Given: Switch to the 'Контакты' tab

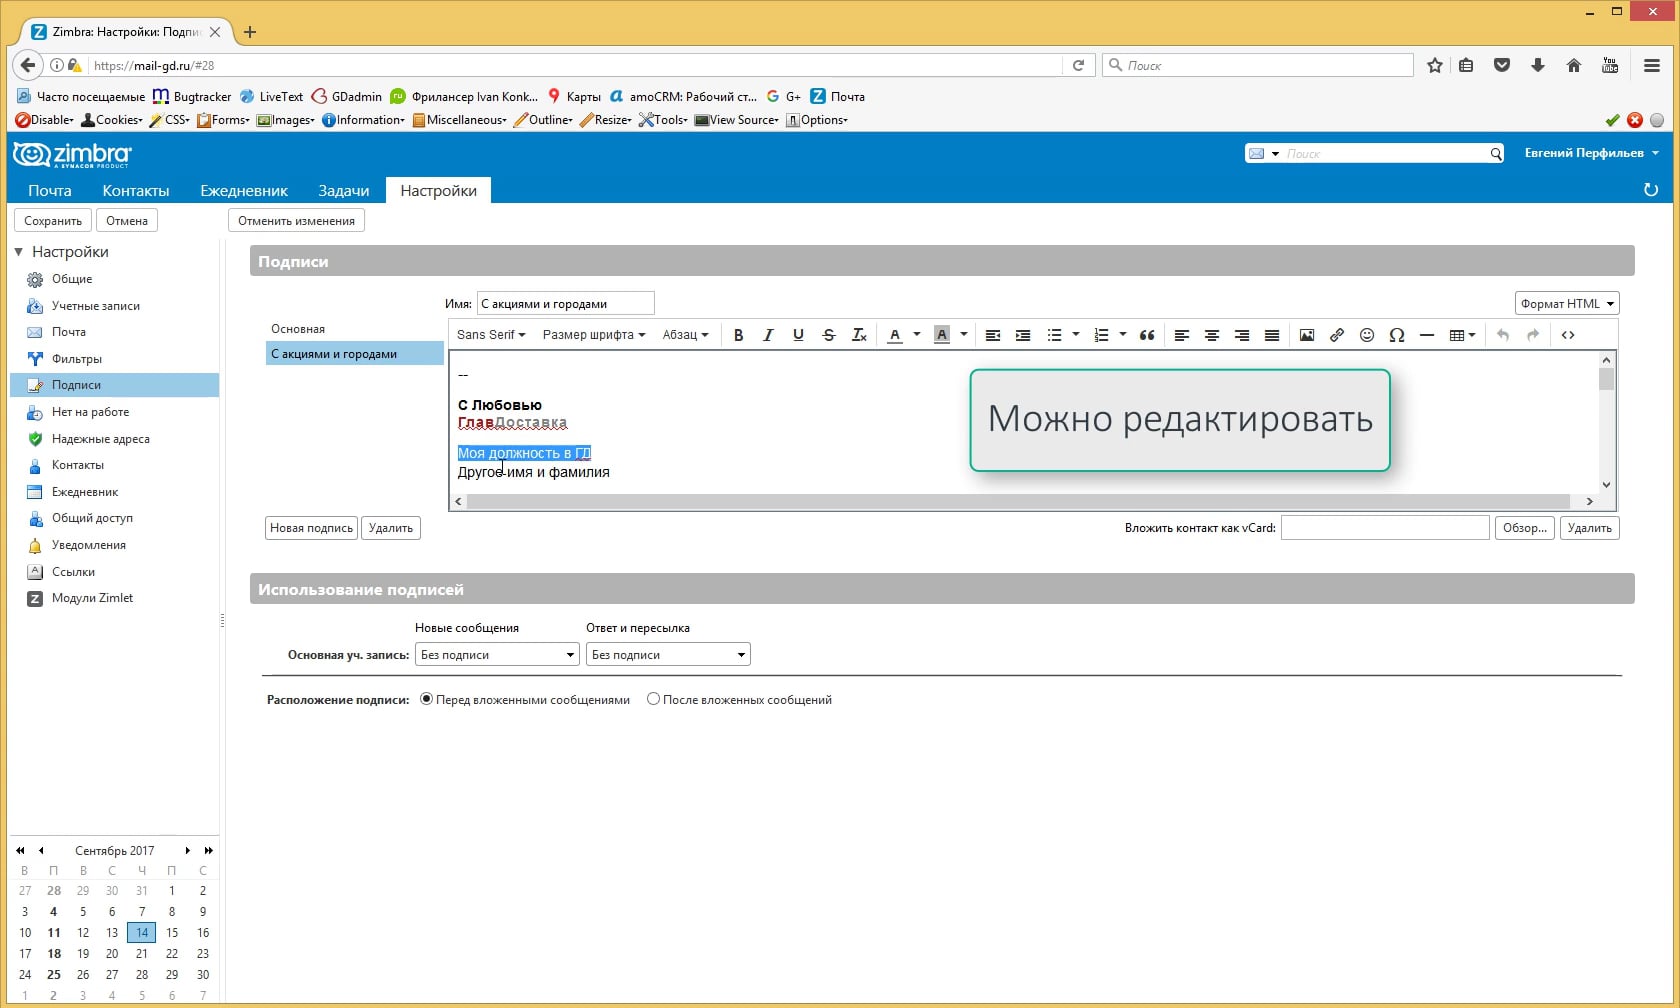Looking at the screenshot, I should pyautogui.click(x=136, y=190).
